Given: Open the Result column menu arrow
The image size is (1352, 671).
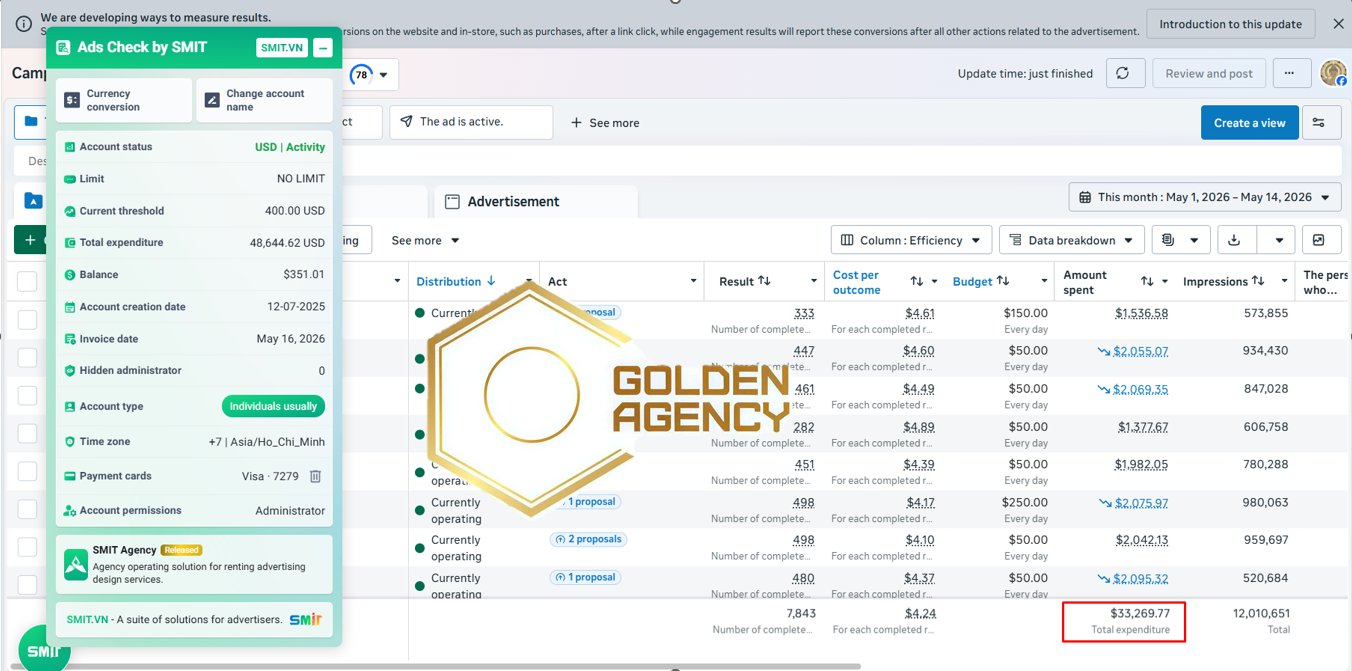Looking at the screenshot, I should (x=813, y=281).
